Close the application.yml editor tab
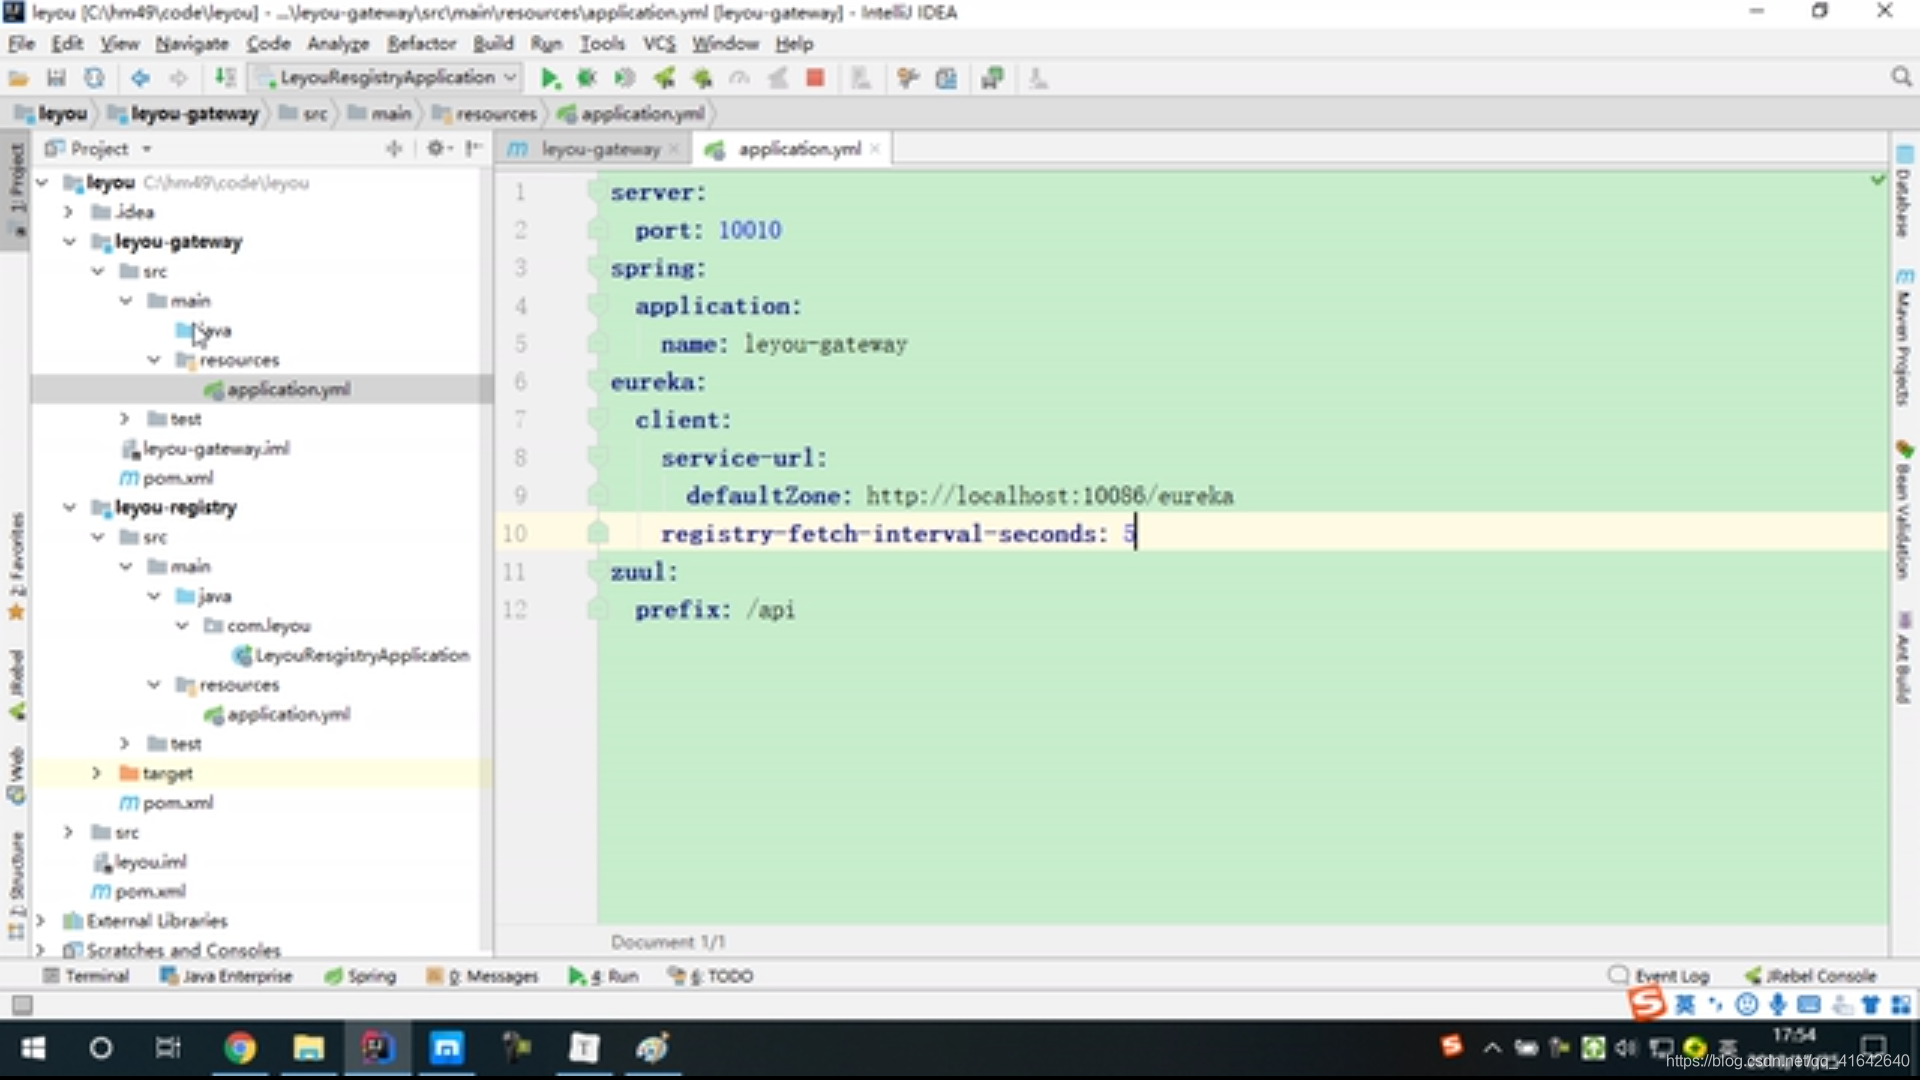Screen dimensions: 1920x1080 [x=875, y=149]
